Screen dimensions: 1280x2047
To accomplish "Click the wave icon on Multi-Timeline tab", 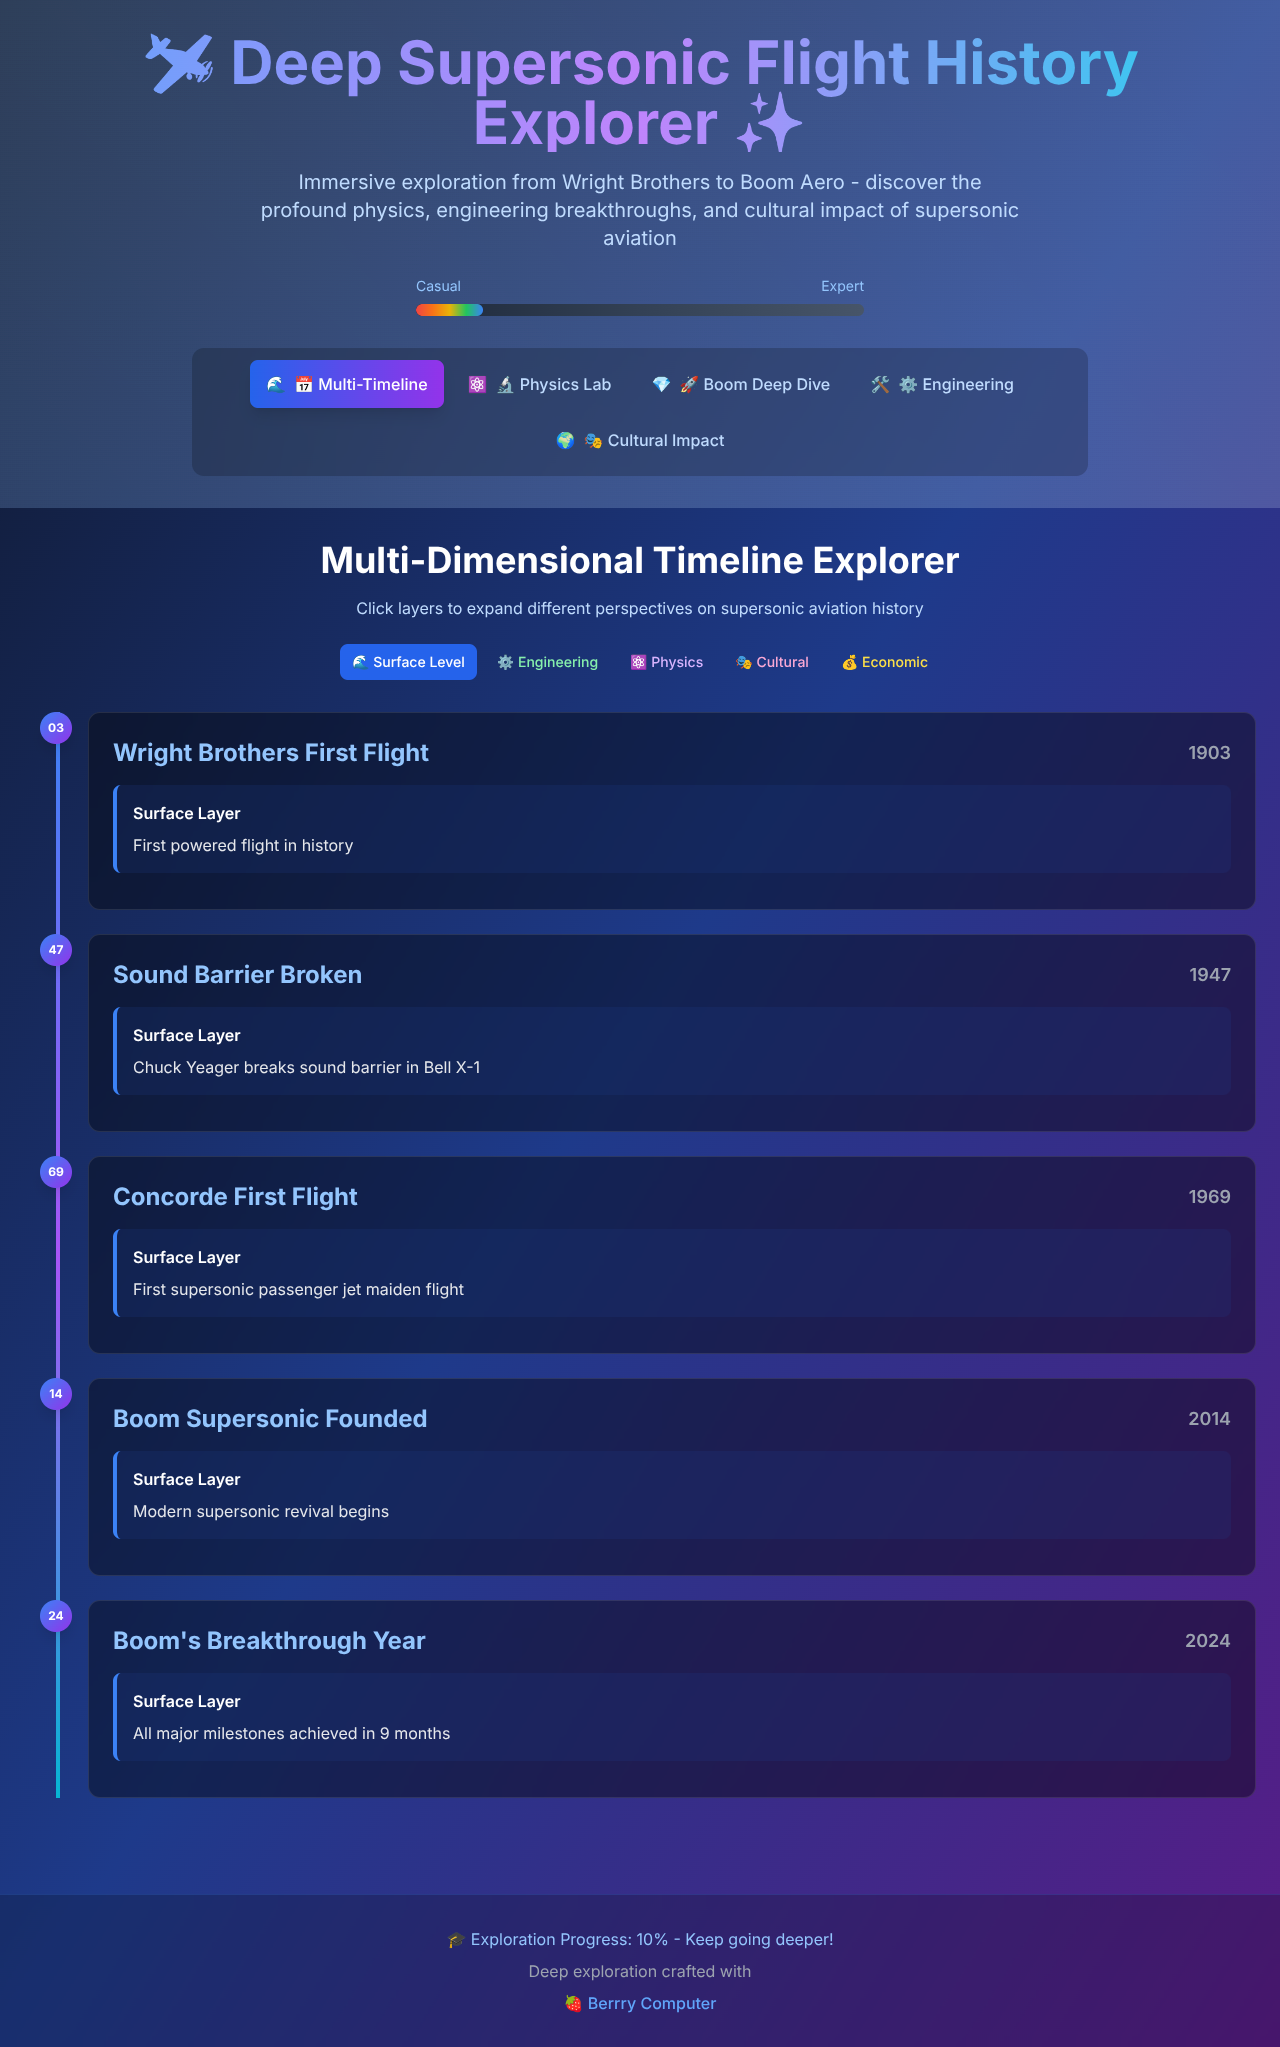I will (275, 384).
